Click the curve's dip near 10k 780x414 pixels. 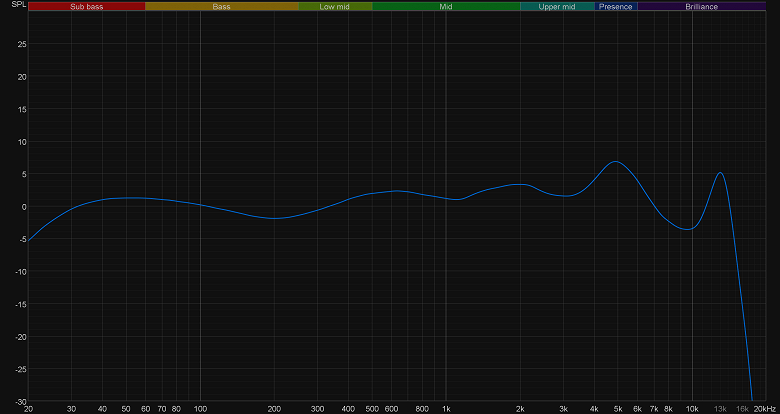click(688, 229)
